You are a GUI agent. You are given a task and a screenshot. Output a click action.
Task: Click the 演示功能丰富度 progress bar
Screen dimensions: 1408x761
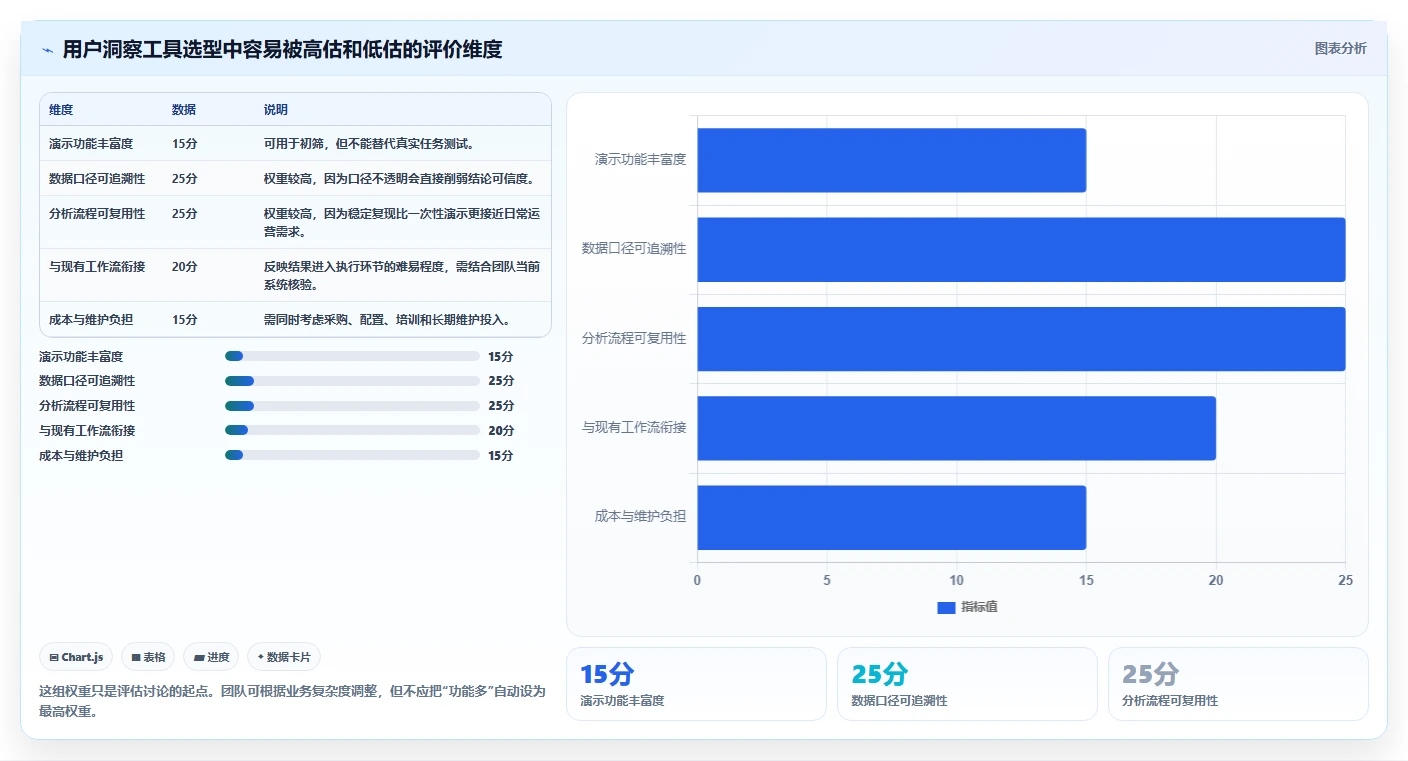tap(353, 356)
